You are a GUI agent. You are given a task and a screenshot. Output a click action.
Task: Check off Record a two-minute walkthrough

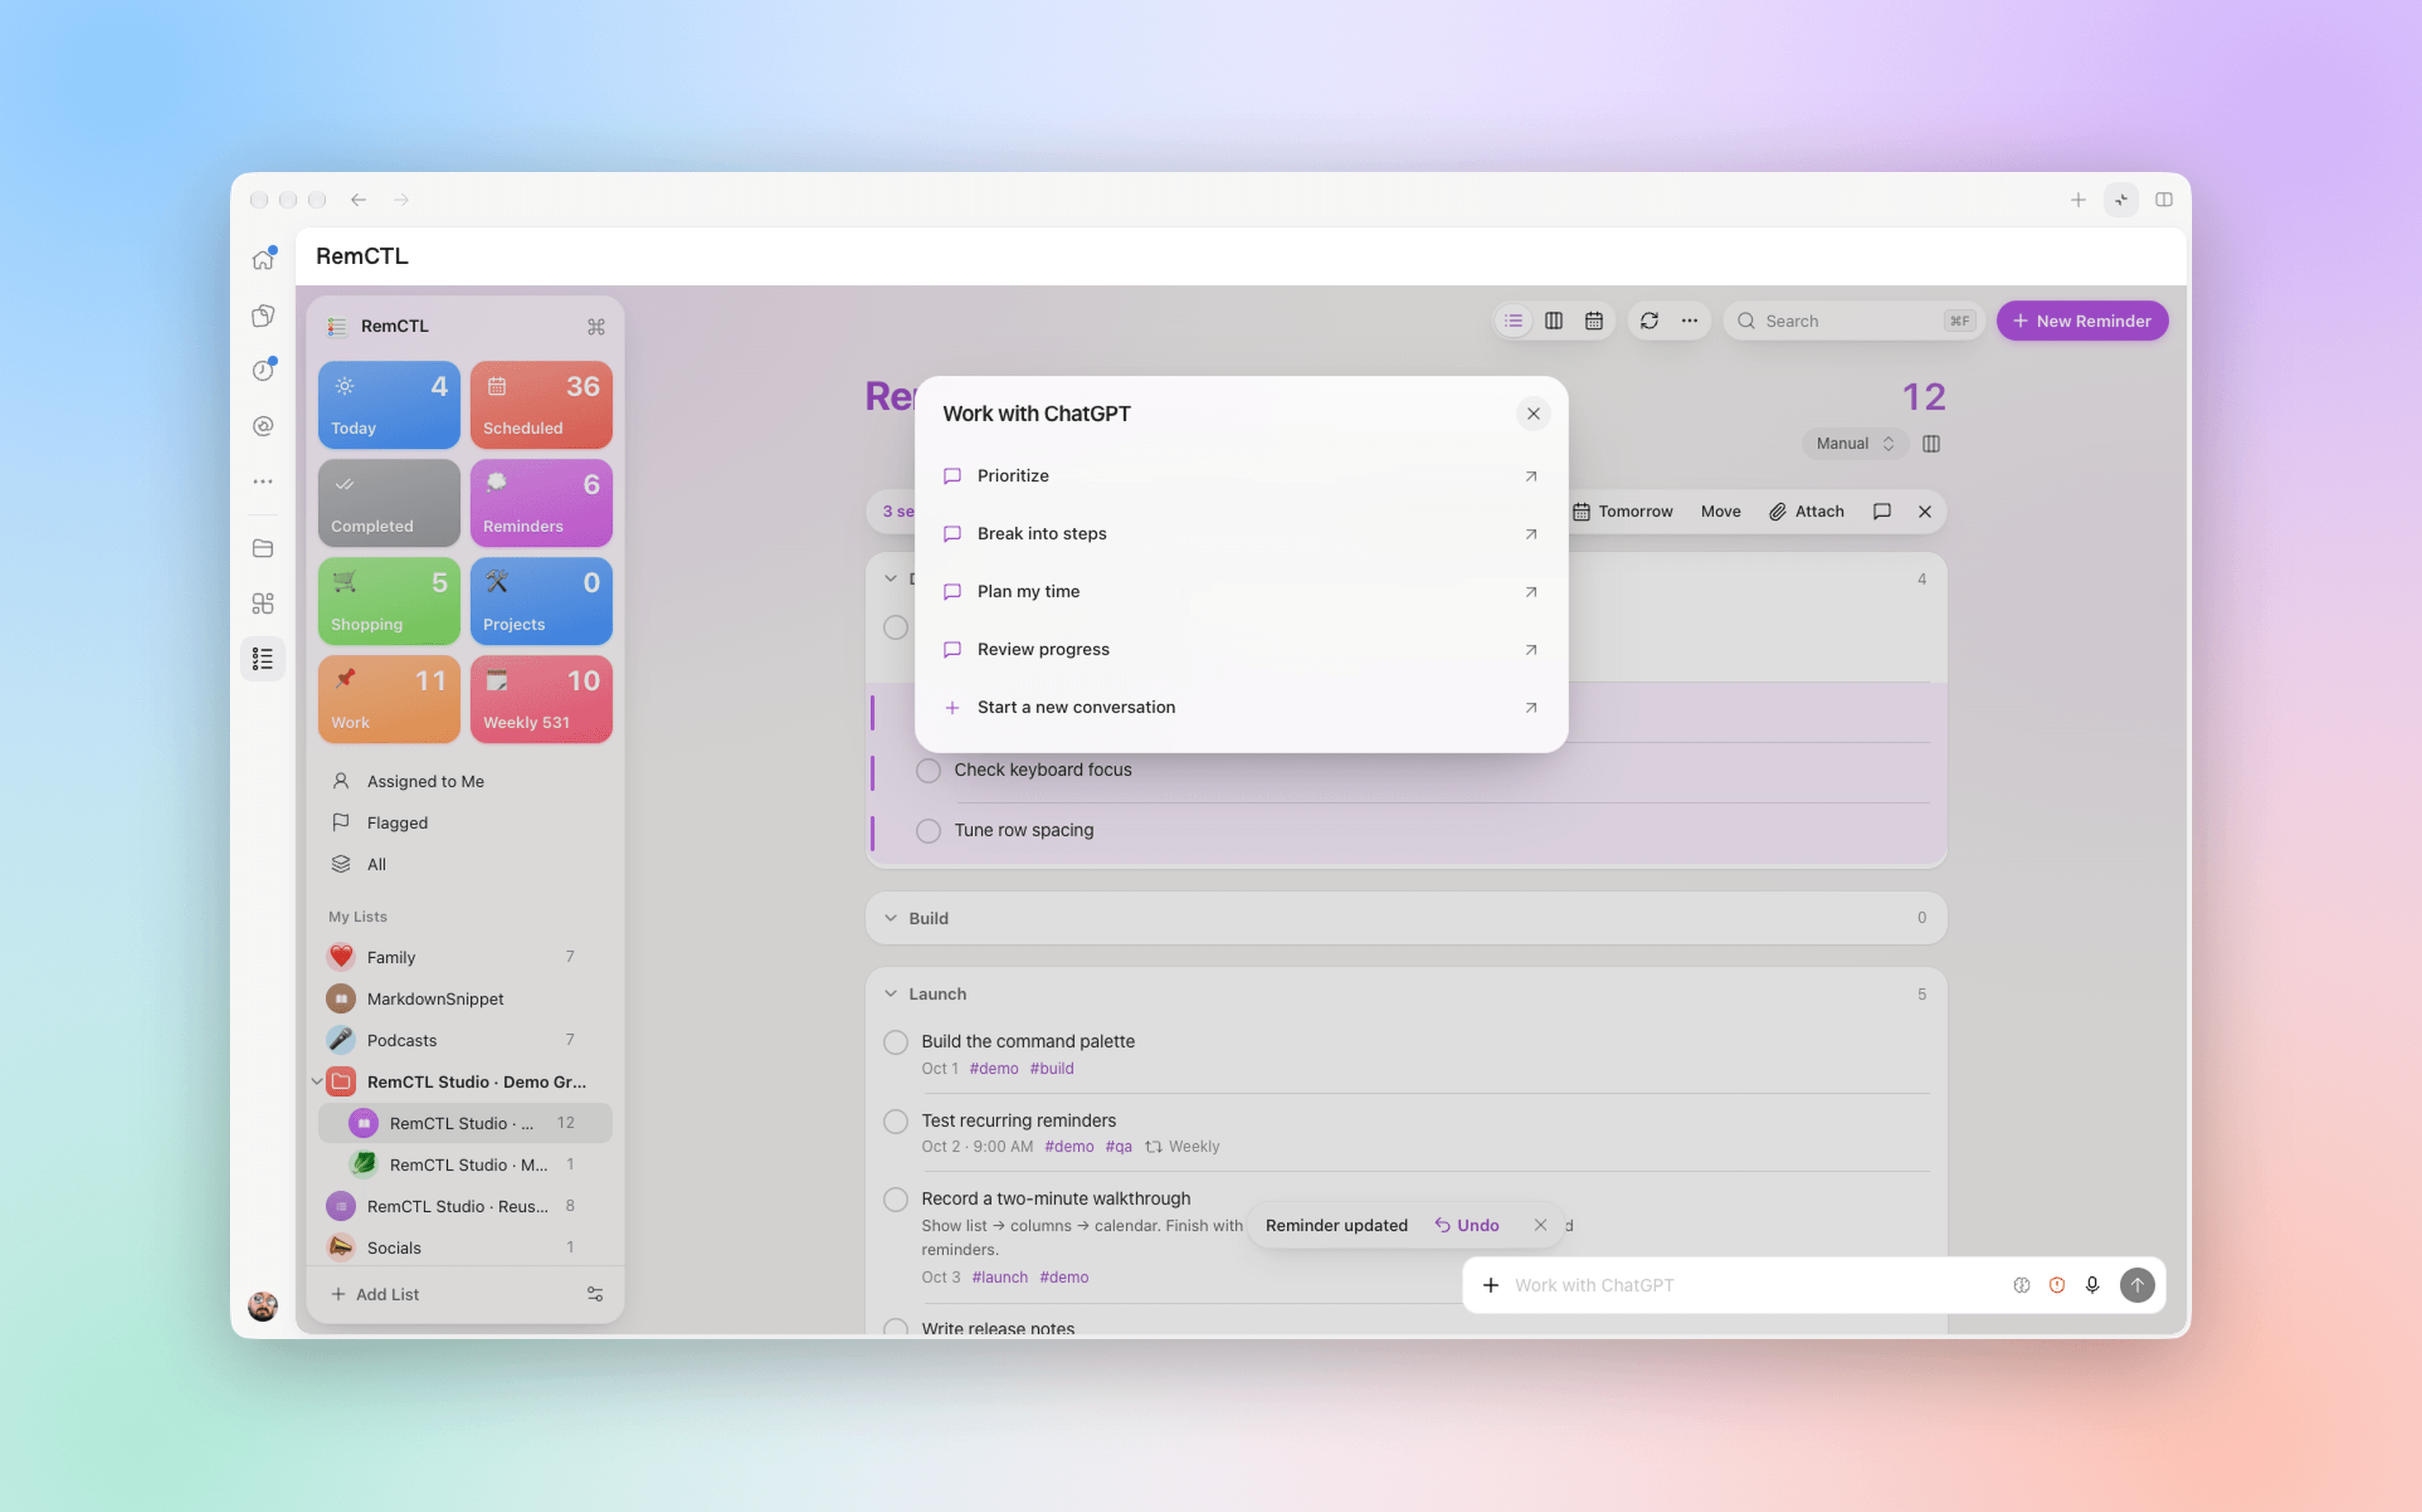click(x=896, y=1199)
